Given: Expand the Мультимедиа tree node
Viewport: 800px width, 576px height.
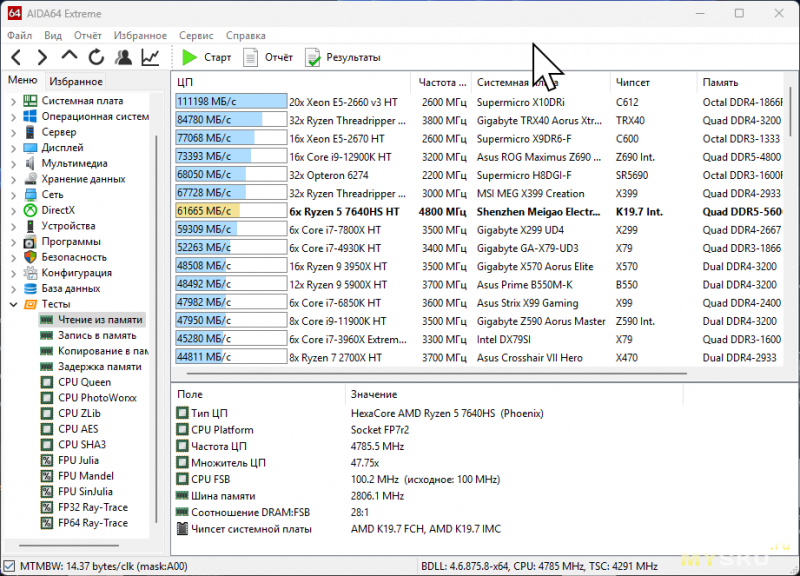Looking at the screenshot, I should 13,164.
